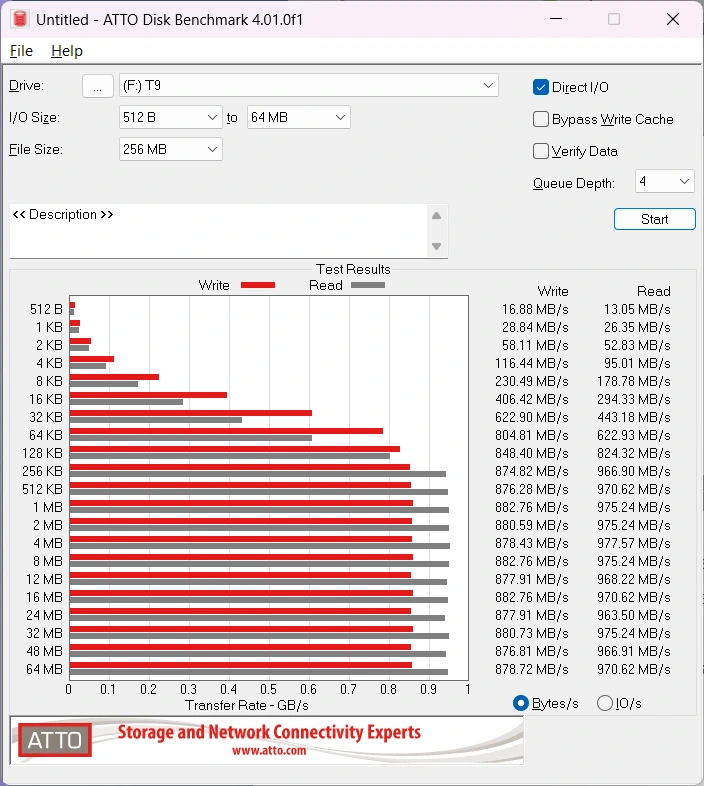704x786 pixels.
Task: Switch results to IO/s
Action: 605,703
